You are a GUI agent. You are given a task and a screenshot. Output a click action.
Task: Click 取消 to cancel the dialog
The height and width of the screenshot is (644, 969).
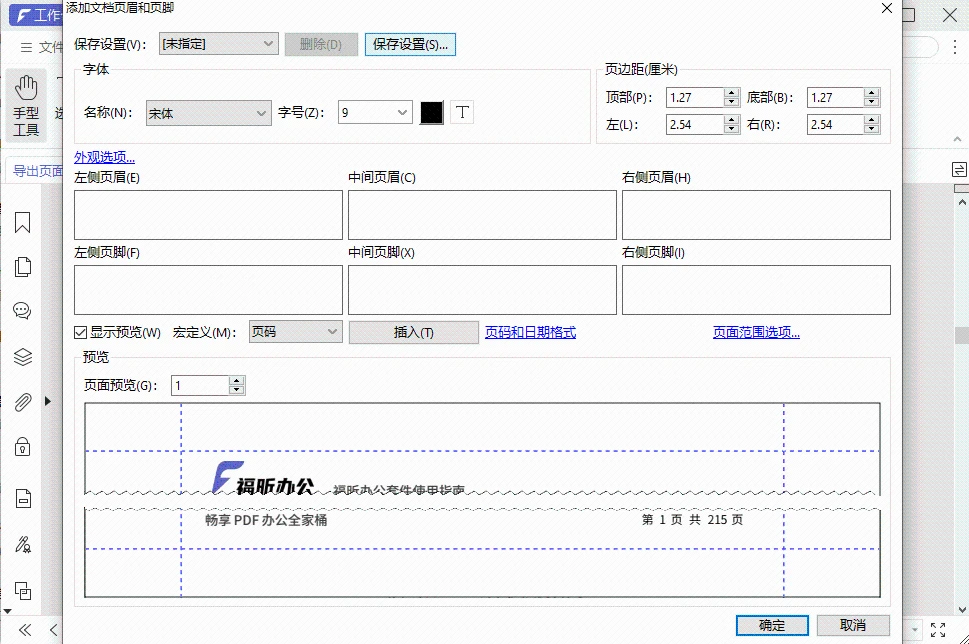pos(853,625)
